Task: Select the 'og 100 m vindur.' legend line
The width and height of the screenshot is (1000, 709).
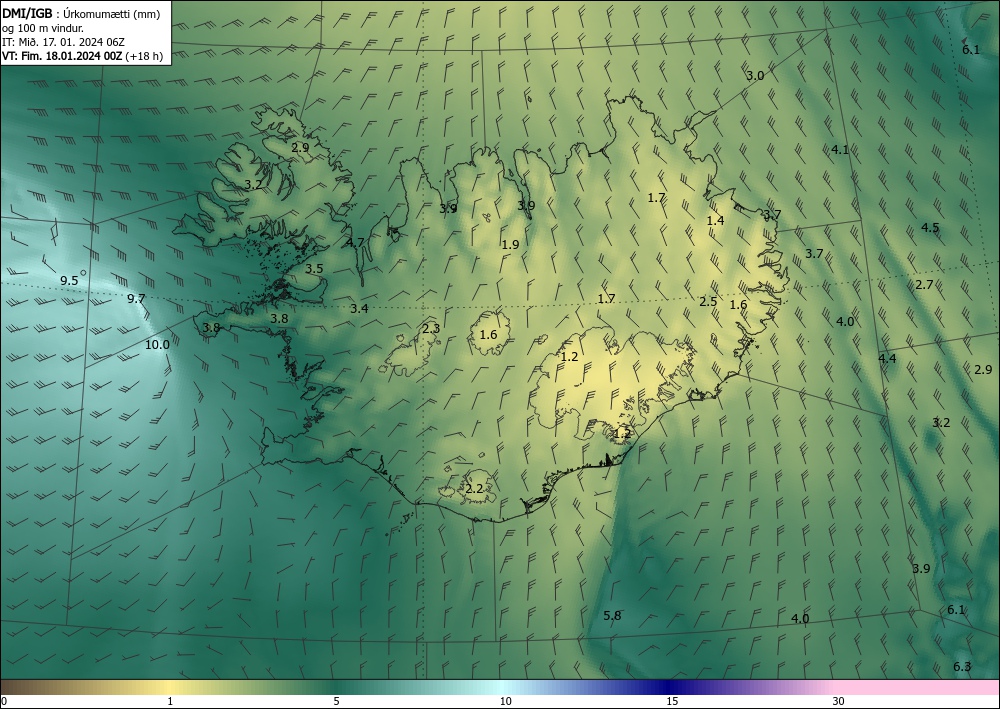Action: pyautogui.click(x=43, y=28)
